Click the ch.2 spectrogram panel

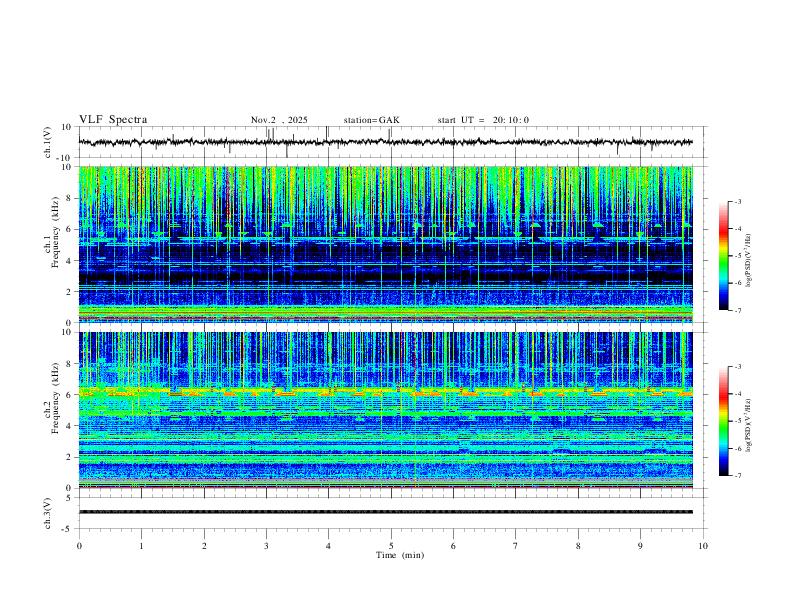[385, 410]
